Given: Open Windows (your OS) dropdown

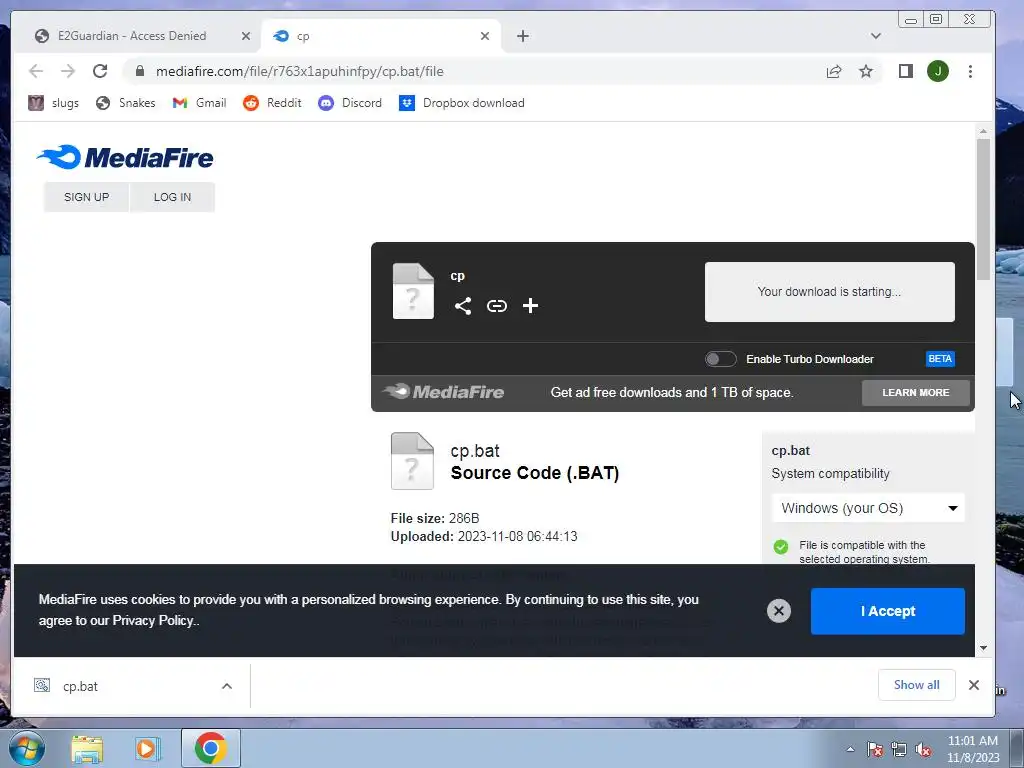Looking at the screenshot, I should pos(869,508).
